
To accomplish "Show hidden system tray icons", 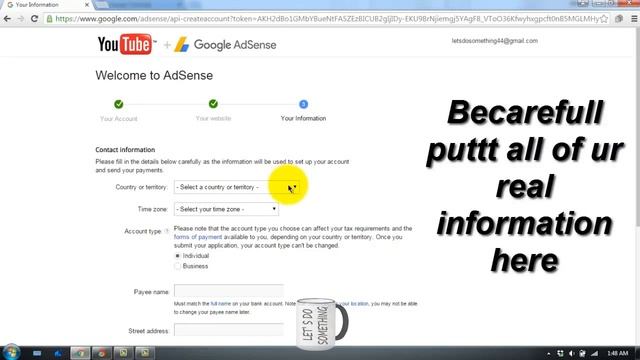I will point(549,353).
